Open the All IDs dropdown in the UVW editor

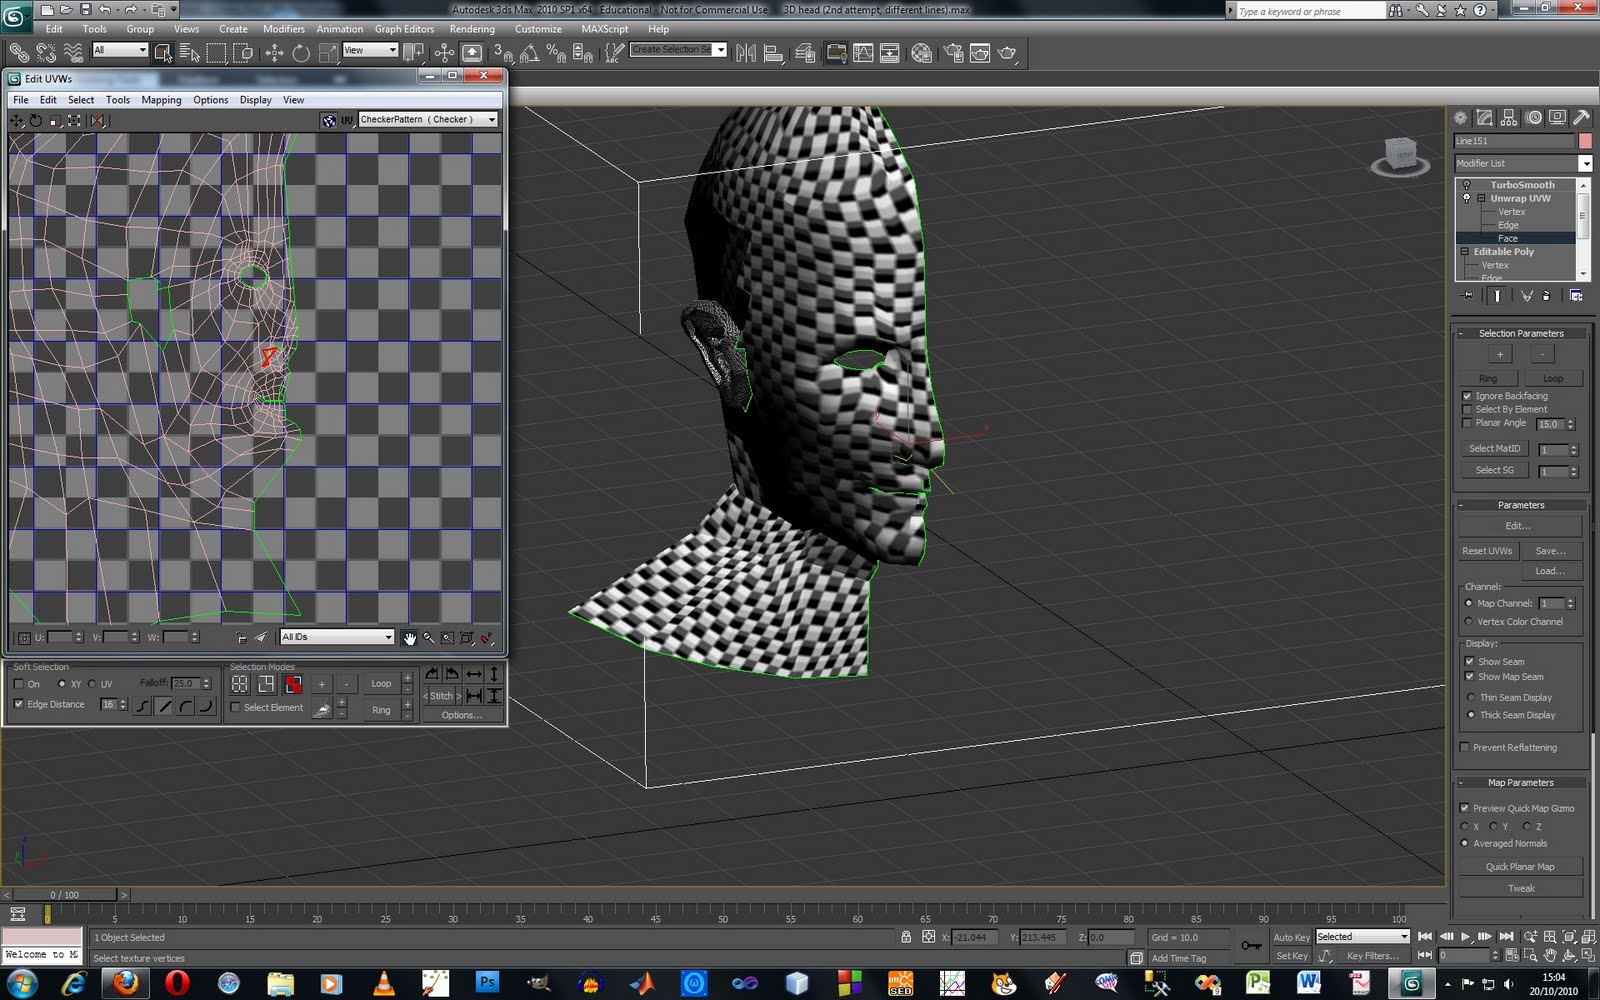pos(389,636)
